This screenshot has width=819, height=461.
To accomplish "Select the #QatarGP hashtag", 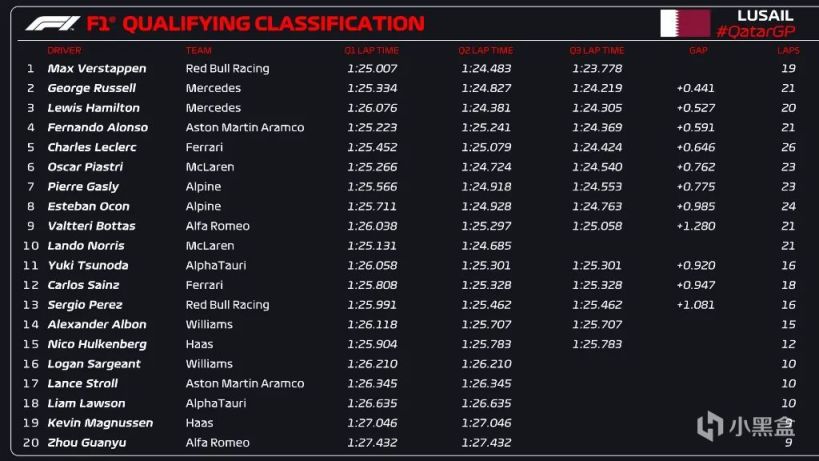I will coord(755,31).
